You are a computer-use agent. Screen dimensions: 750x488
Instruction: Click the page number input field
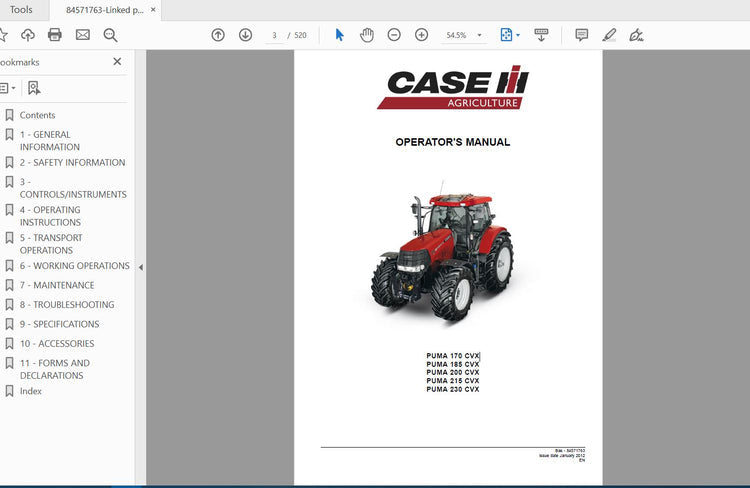275,35
